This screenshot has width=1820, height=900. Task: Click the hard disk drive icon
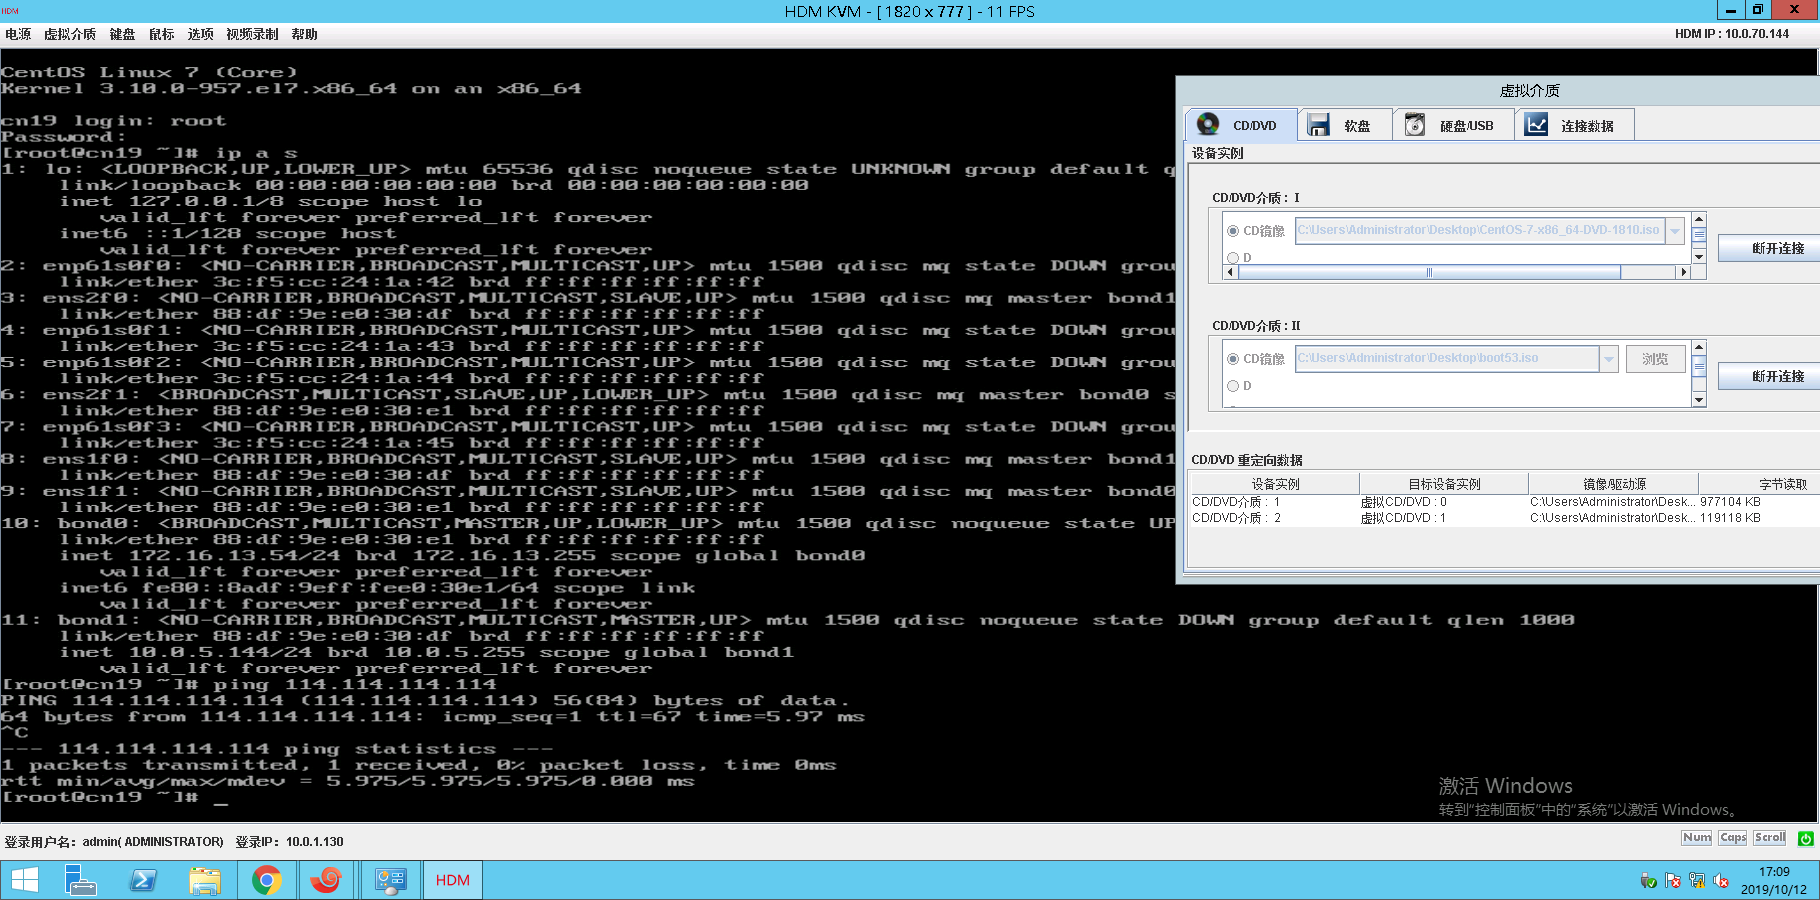(1414, 124)
